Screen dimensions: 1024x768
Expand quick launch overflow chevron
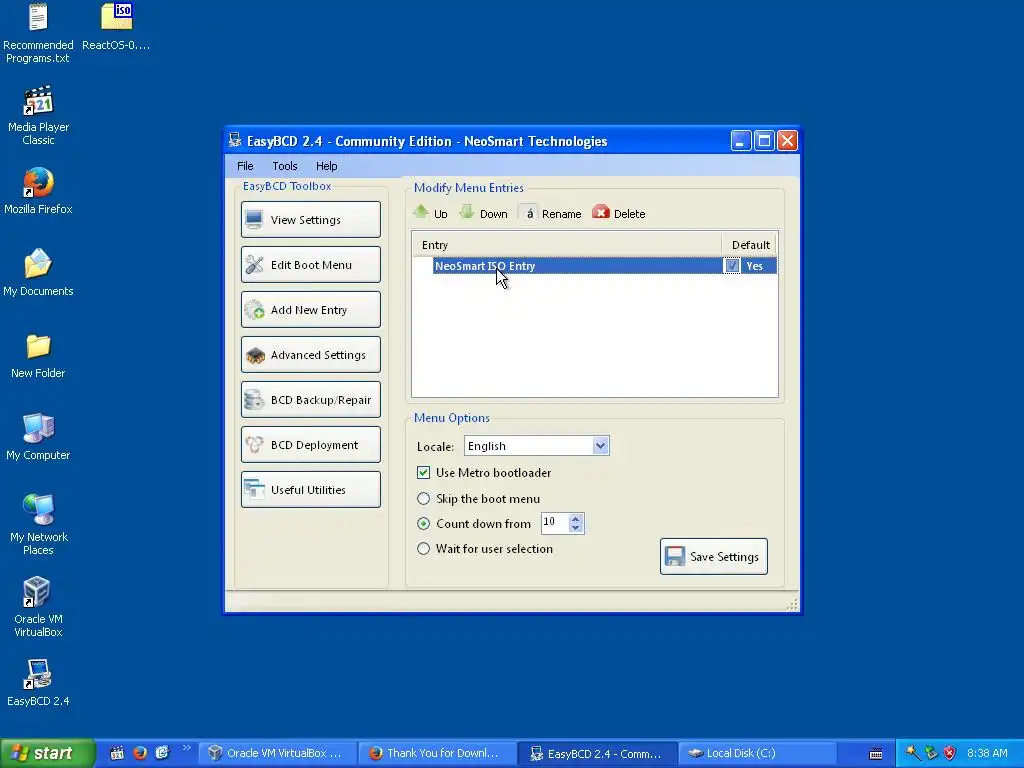(x=187, y=748)
